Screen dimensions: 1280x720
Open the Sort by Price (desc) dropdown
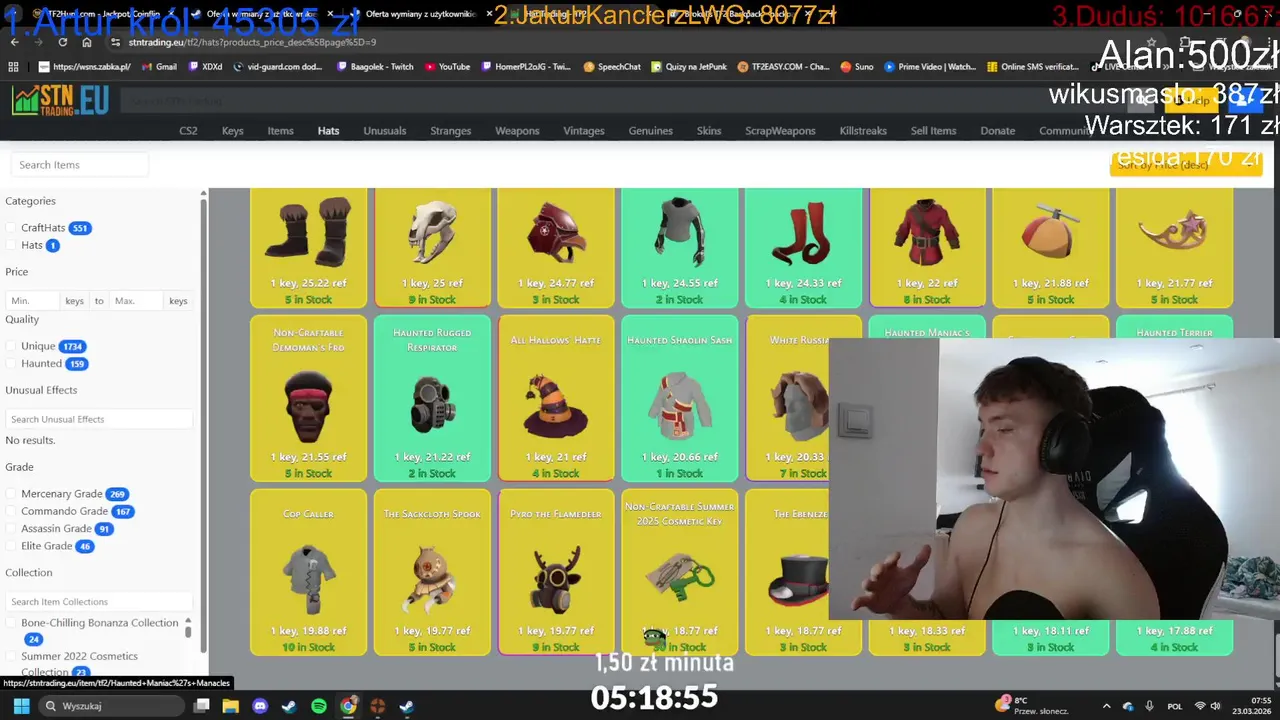pyautogui.click(x=1186, y=164)
